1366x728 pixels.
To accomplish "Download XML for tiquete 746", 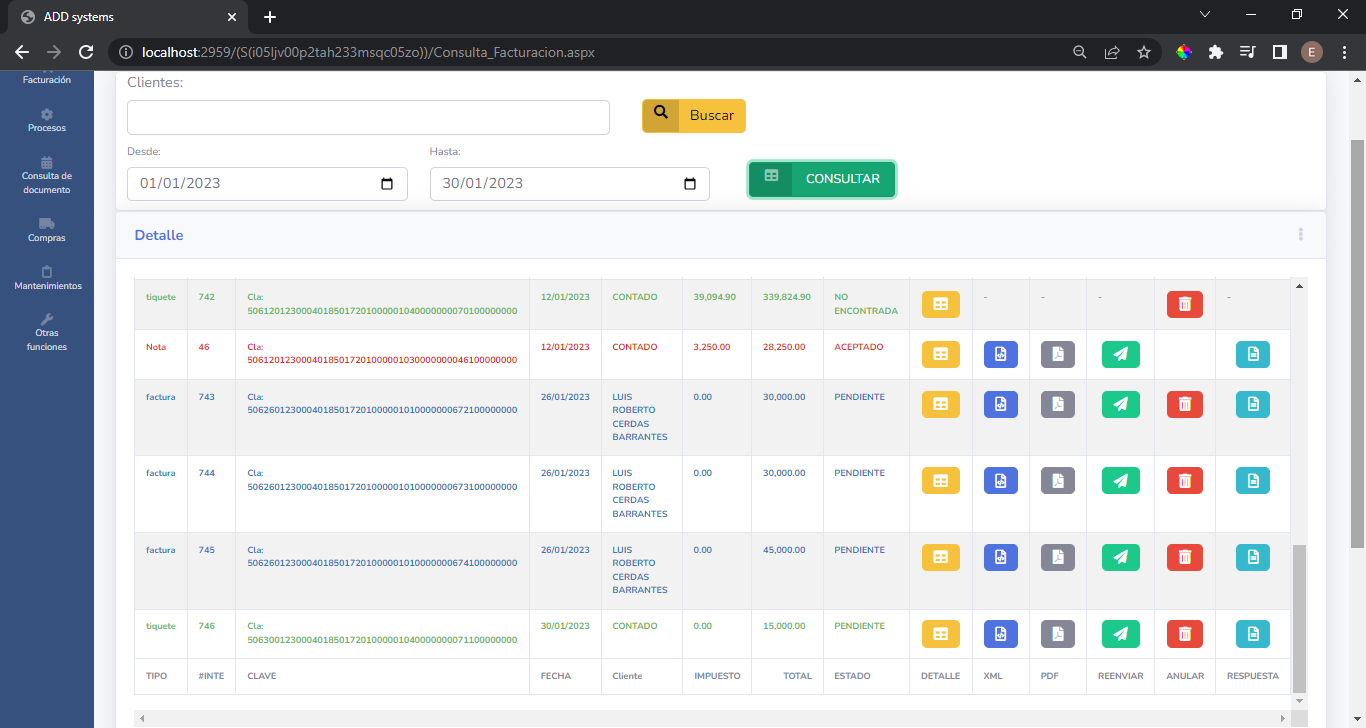I will (x=1000, y=633).
